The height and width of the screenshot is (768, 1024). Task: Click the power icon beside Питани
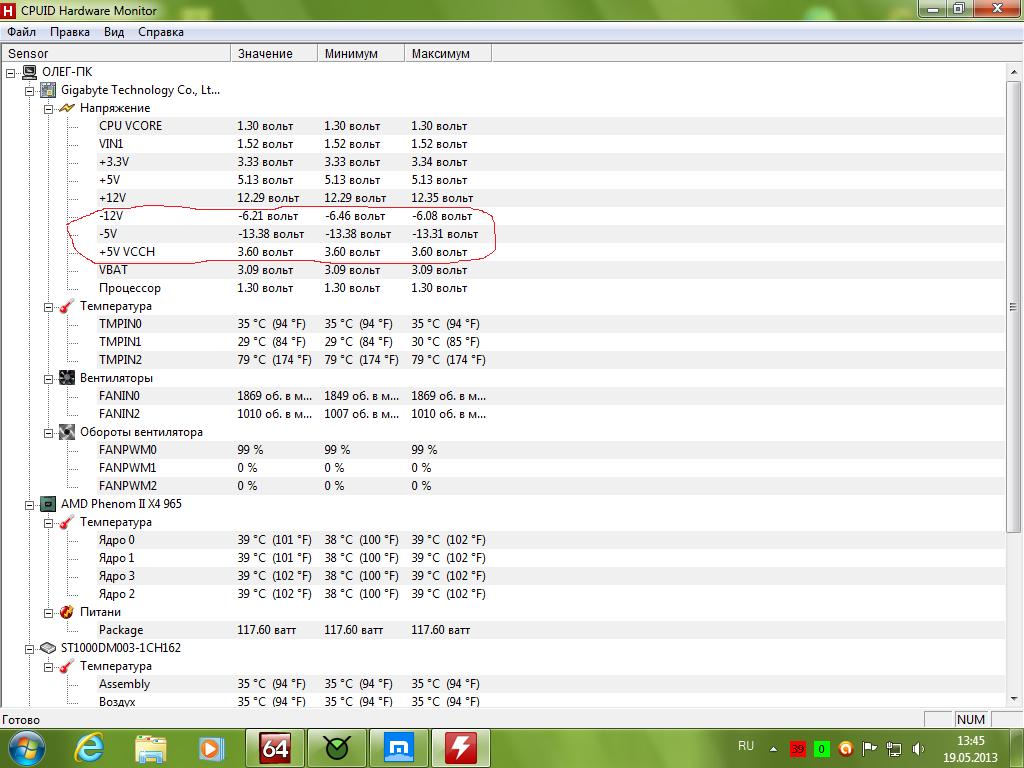coord(67,612)
